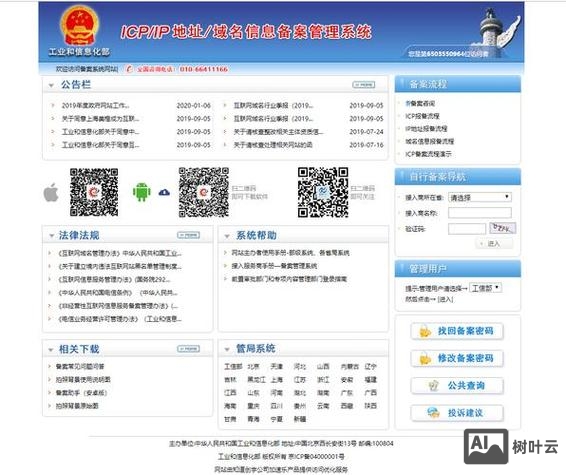Select 青海 in 管局系统 list

click(253, 419)
